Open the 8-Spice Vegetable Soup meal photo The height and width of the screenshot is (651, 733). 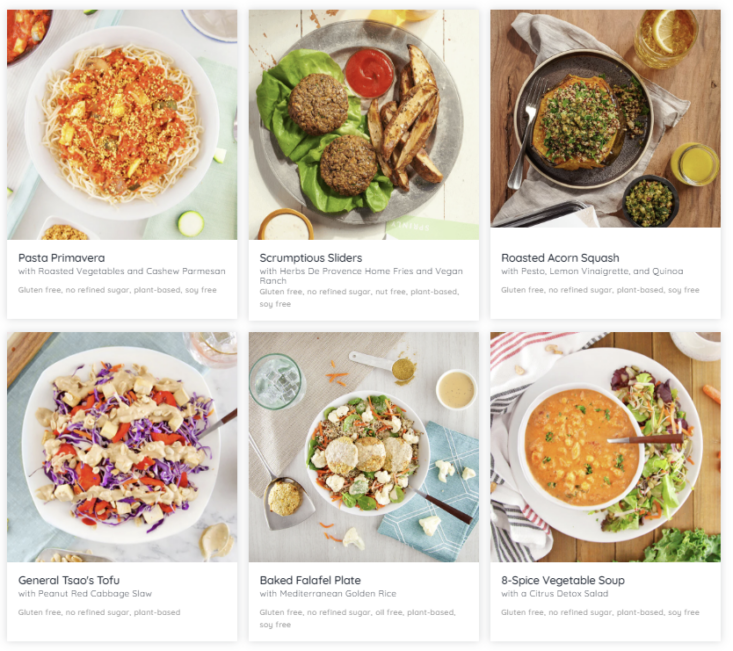click(x=605, y=447)
